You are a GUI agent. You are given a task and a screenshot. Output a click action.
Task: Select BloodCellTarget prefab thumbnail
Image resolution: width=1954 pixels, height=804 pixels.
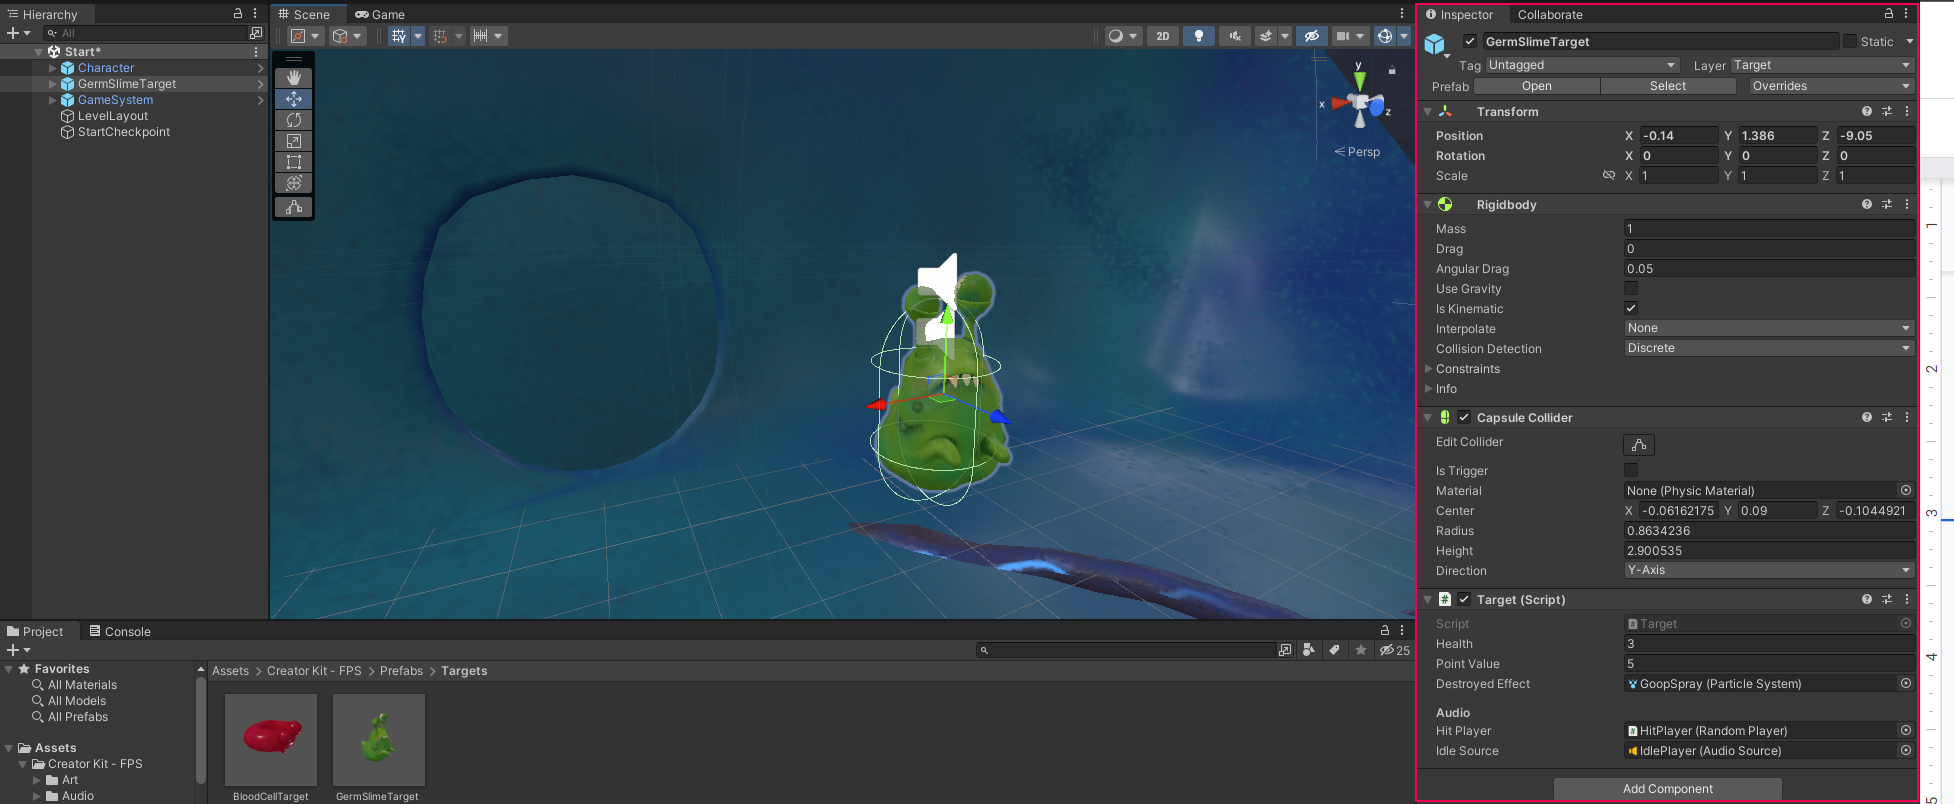coord(271,740)
